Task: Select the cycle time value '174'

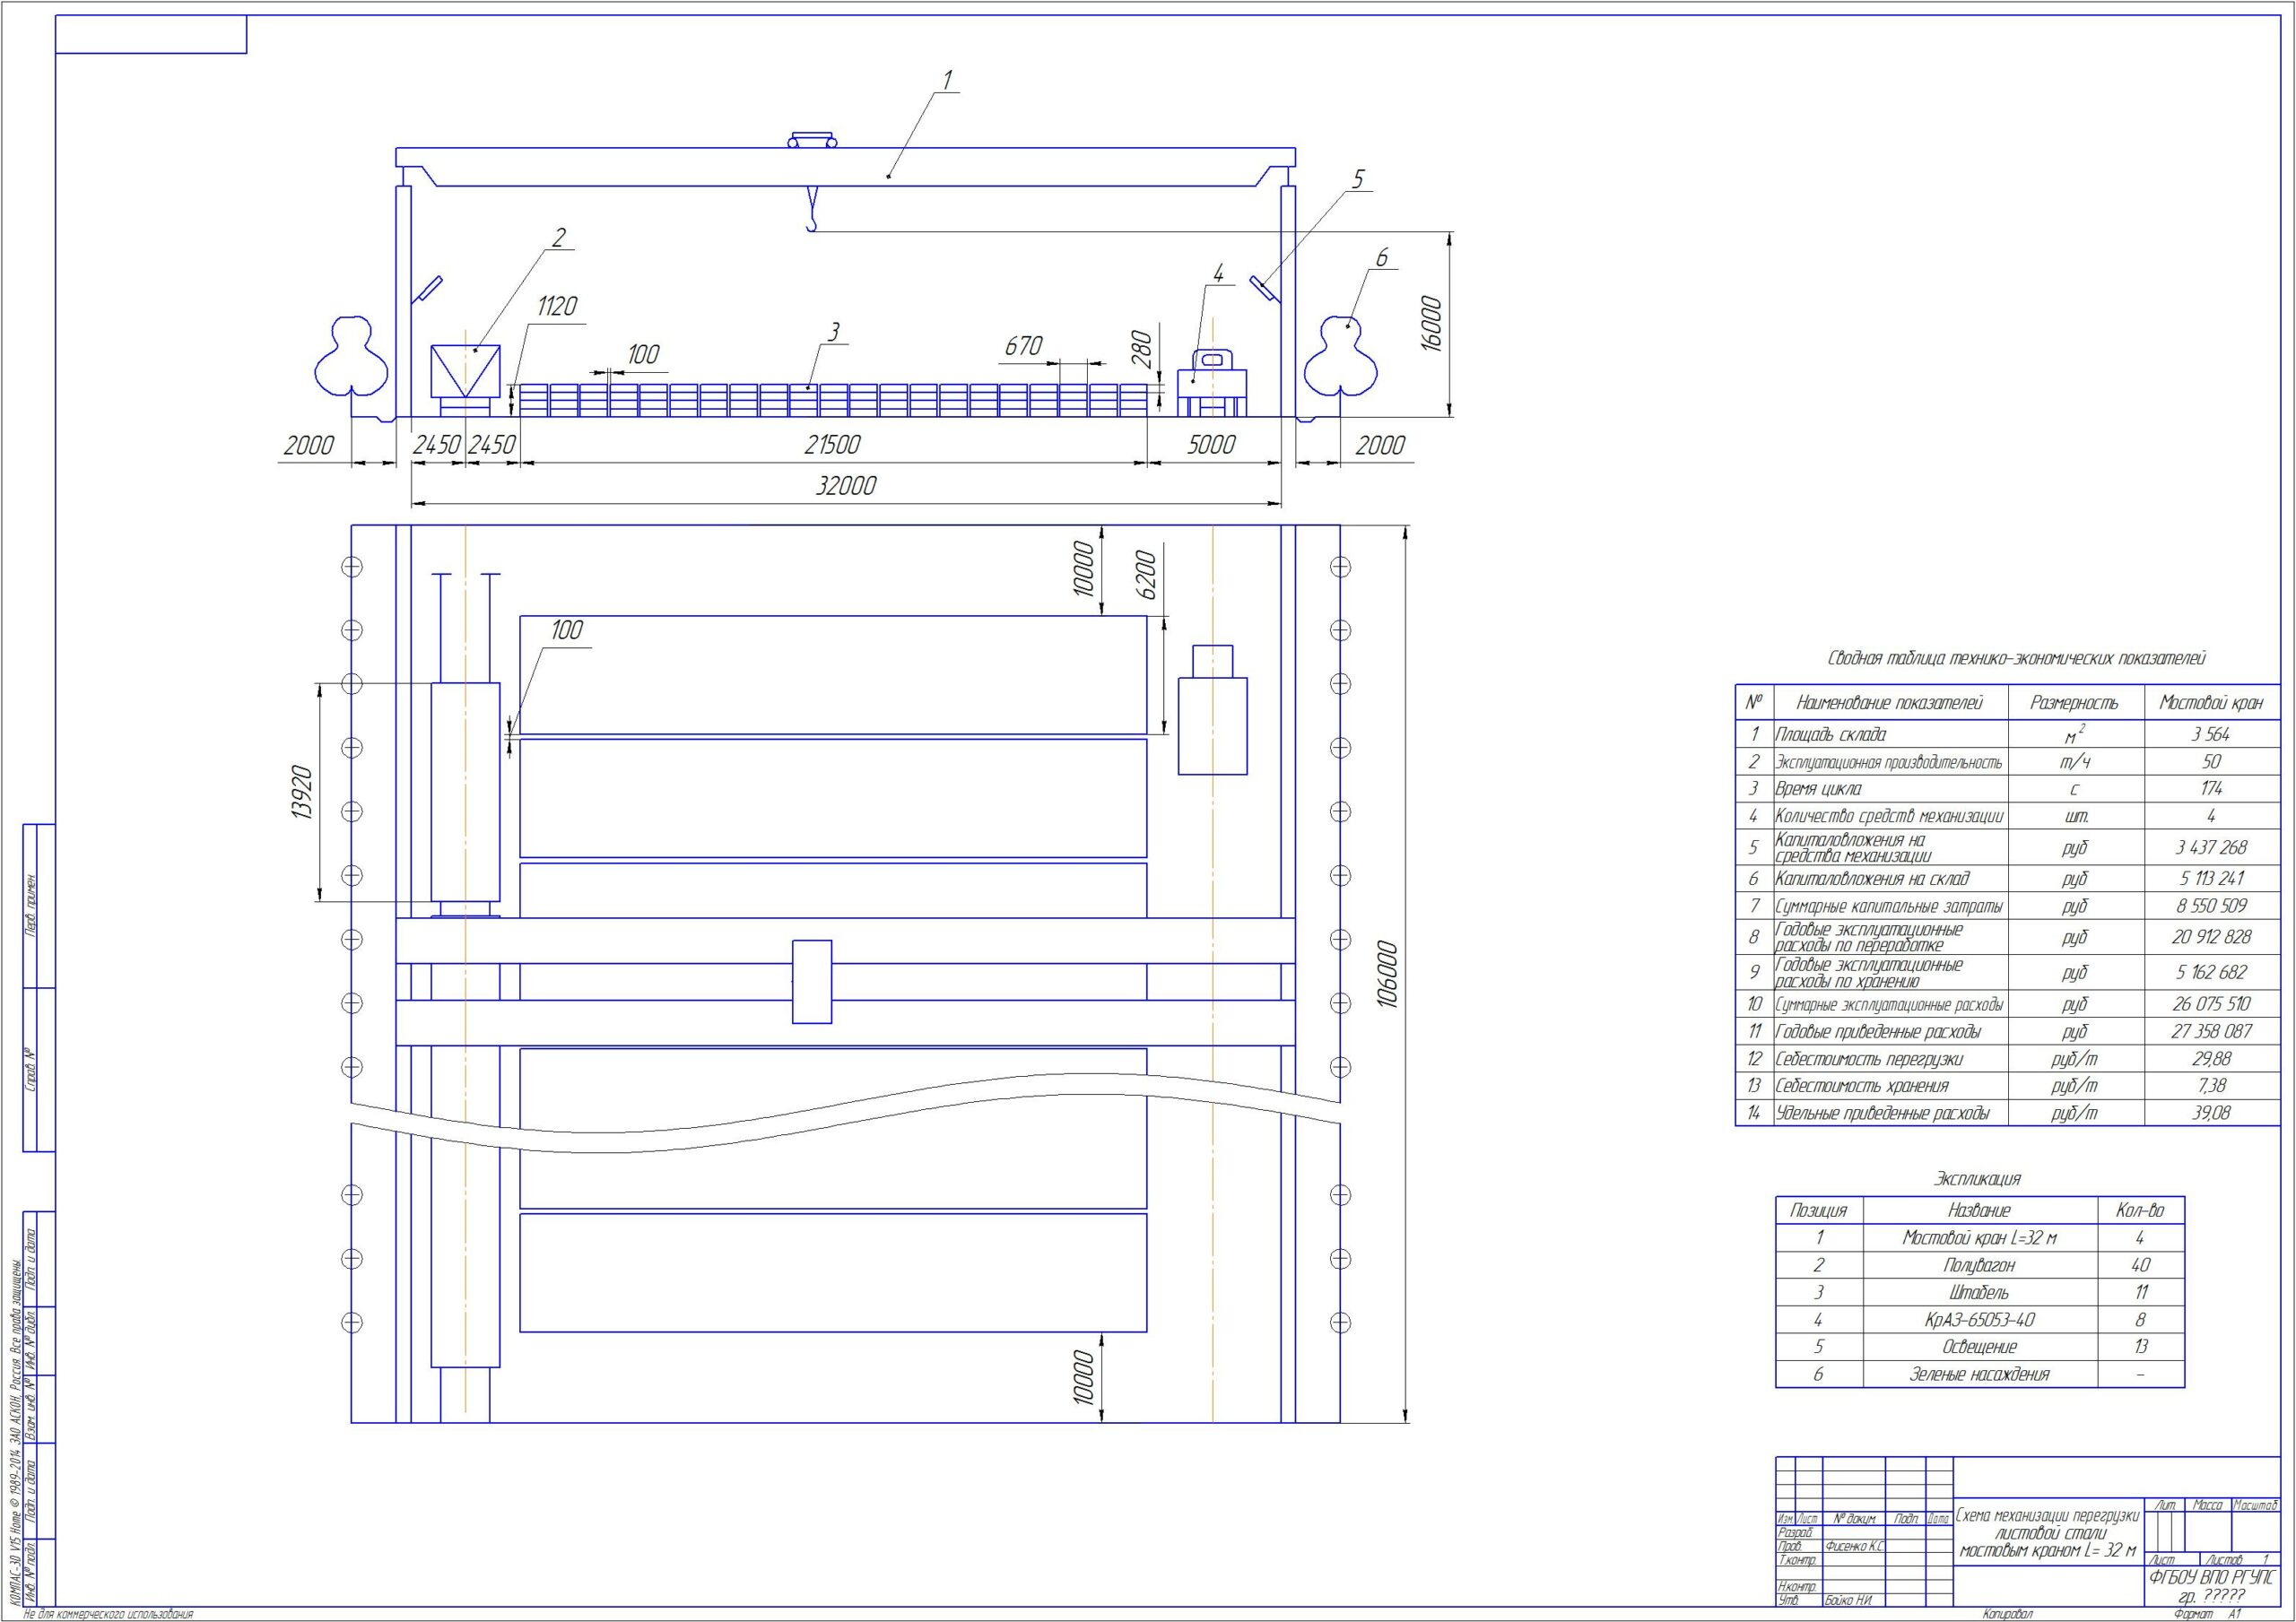Action: 2211,789
